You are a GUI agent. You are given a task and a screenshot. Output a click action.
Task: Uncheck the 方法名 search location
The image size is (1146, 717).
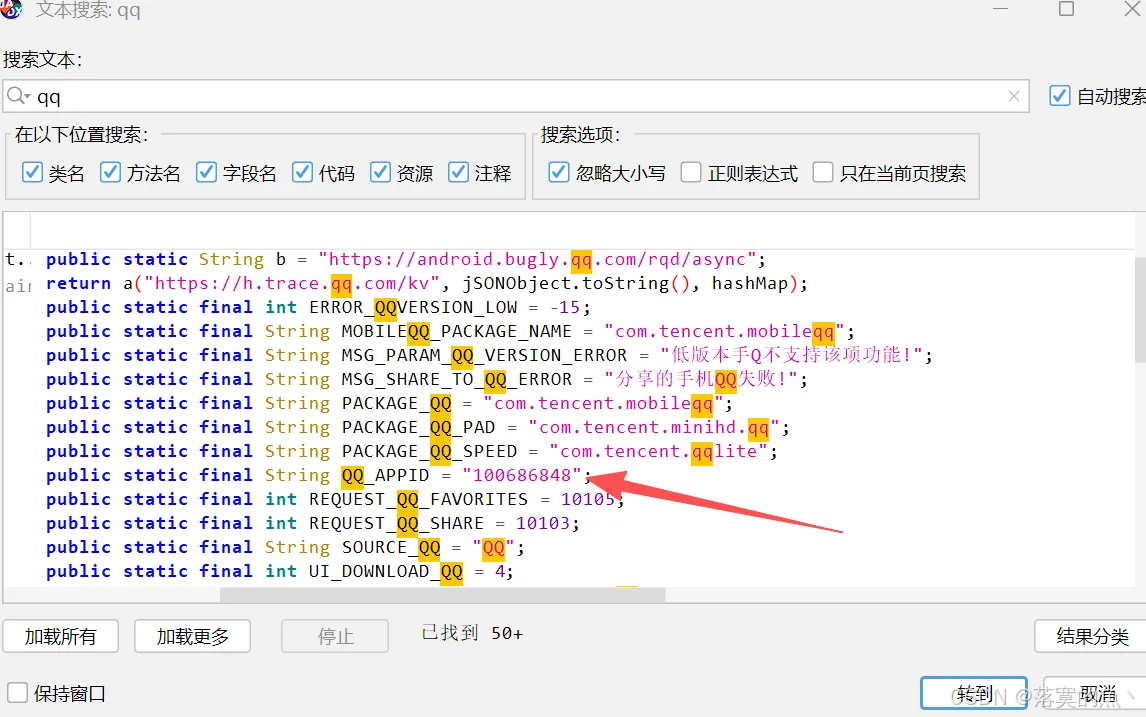pos(110,172)
